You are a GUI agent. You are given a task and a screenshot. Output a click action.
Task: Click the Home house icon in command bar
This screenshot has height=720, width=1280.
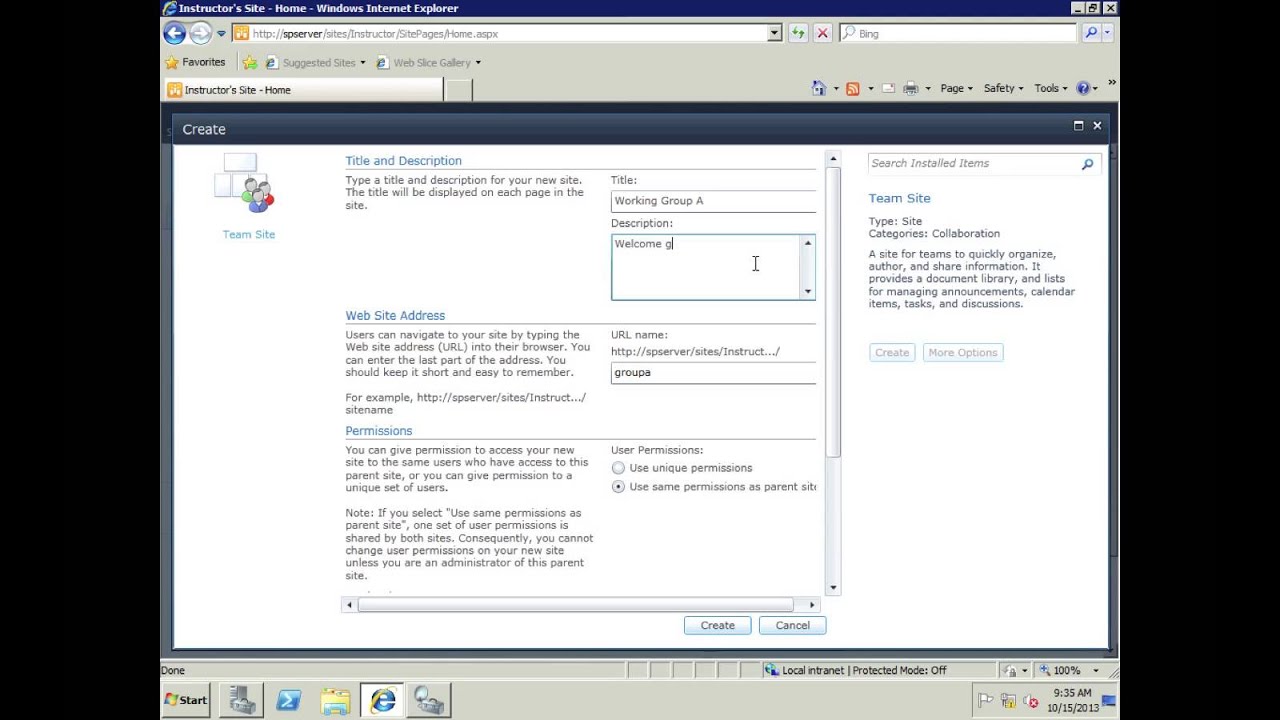pos(819,88)
